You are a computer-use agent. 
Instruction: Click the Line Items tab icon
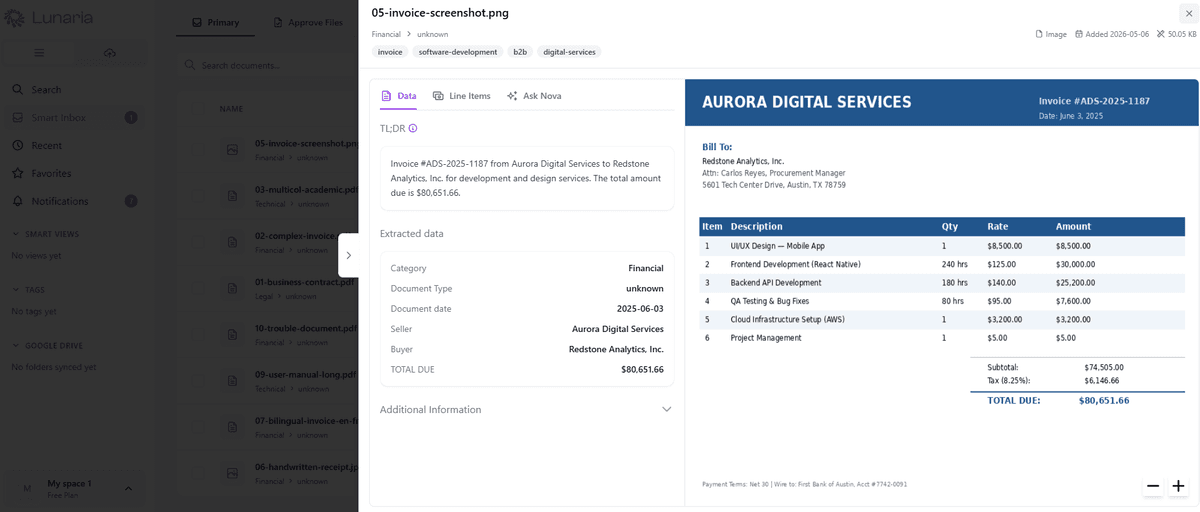click(x=438, y=96)
